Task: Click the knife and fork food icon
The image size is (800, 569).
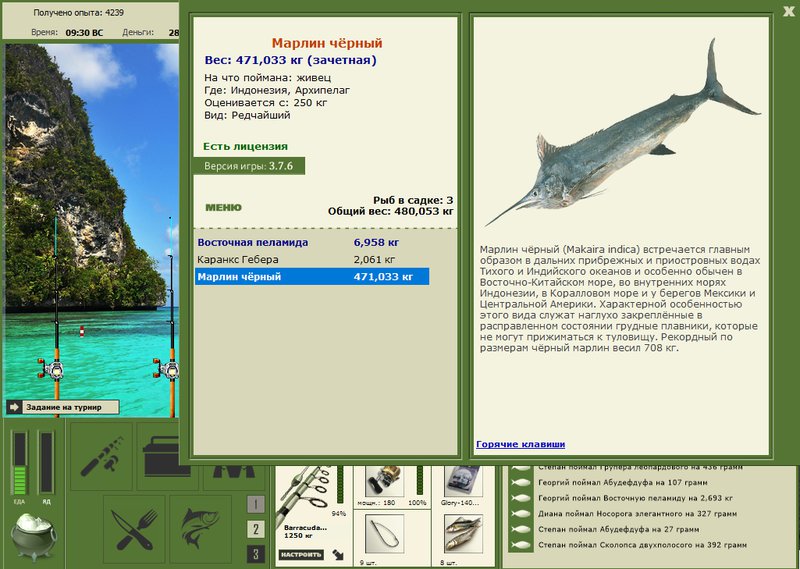Action: point(134,529)
